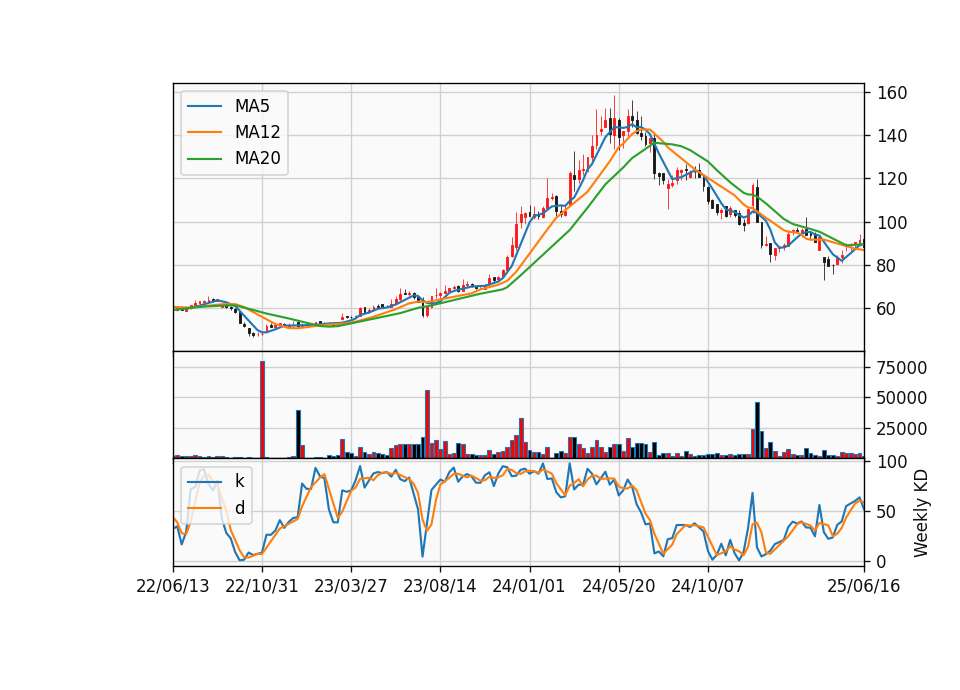Click the 23/08/14 date label
This screenshot has width=960, height=690.
[440, 586]
